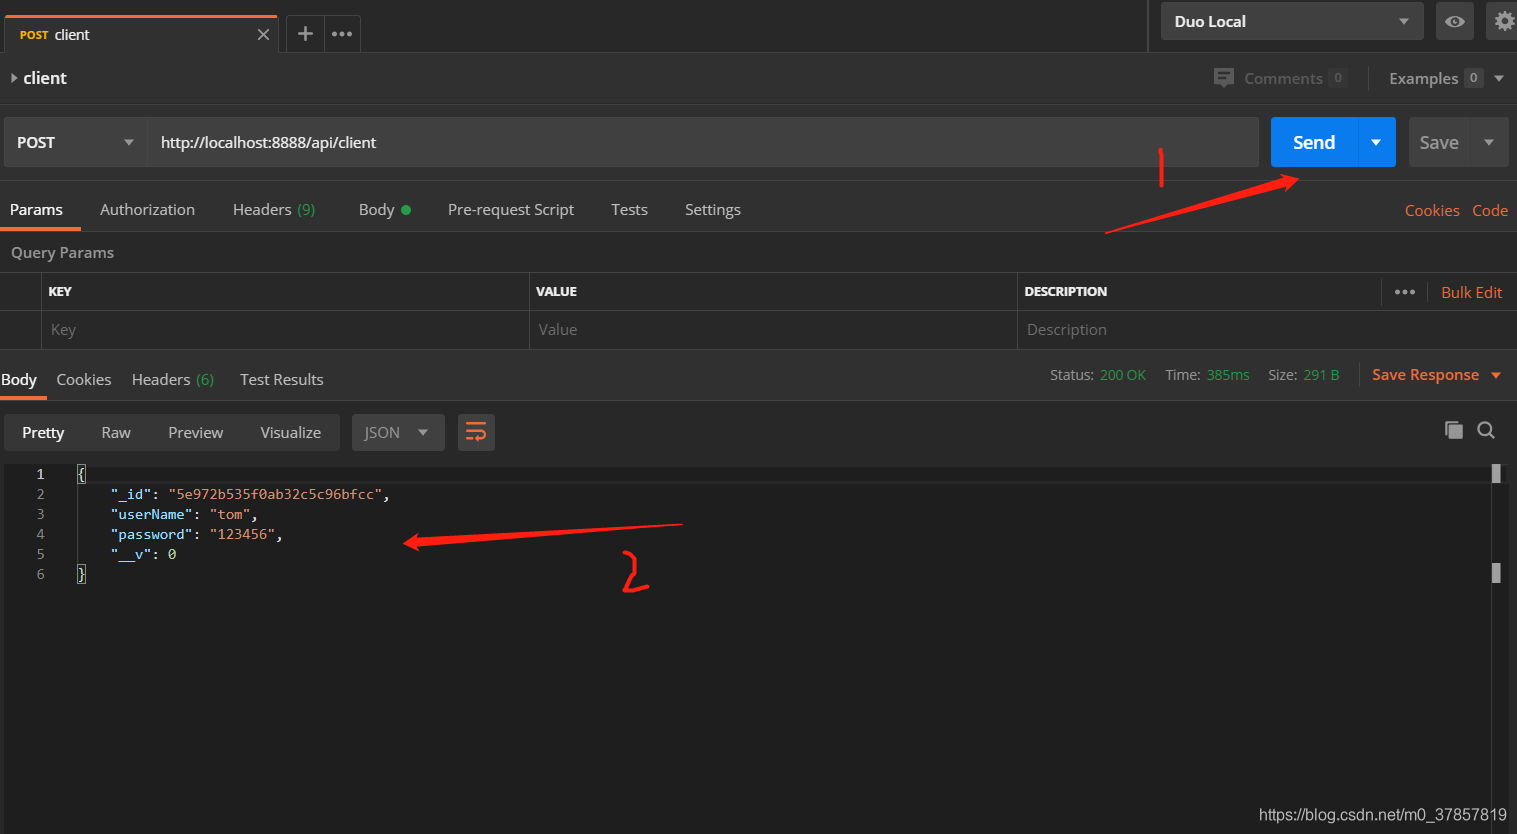Open the request Headers (9) tab

pos(274,209)
